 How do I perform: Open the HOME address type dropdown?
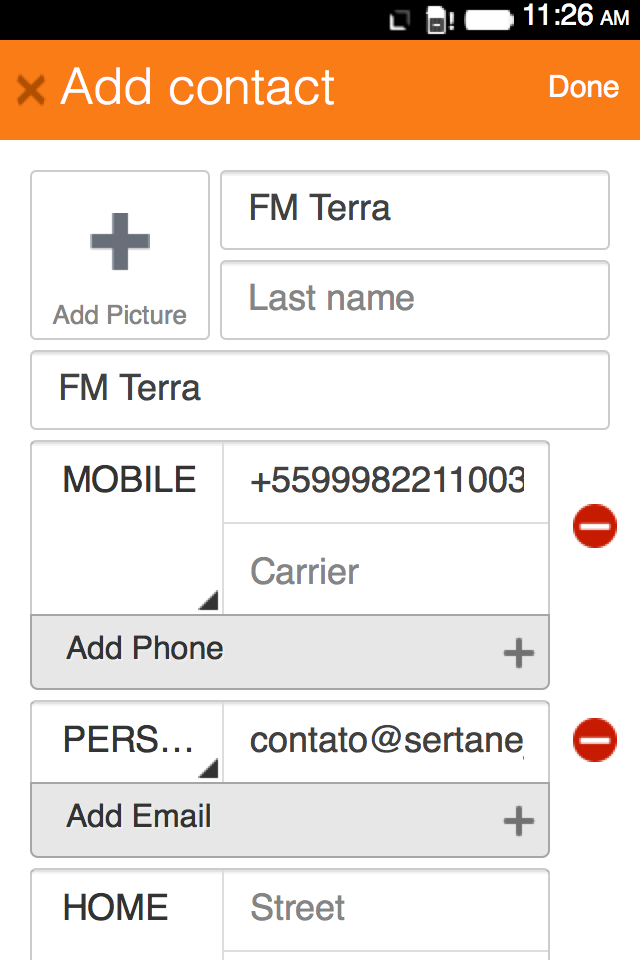click(x=128, y=912)
